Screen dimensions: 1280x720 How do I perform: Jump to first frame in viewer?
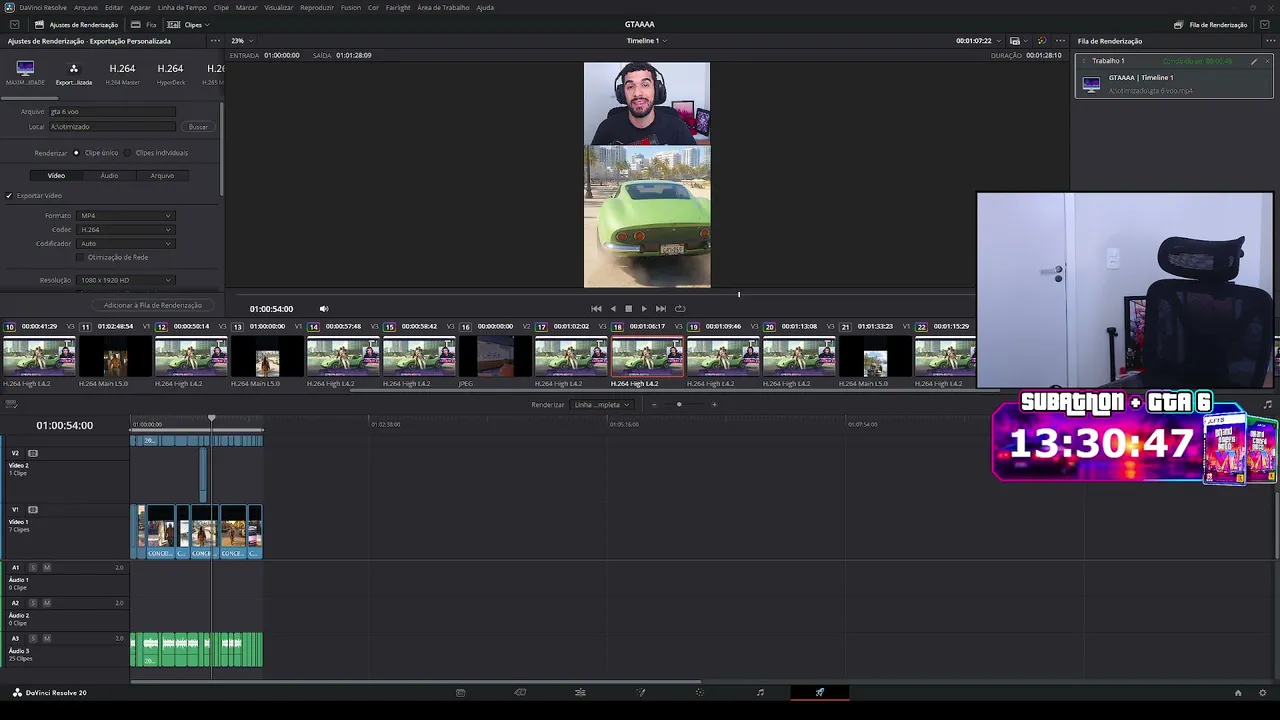pyautogui.click(x=596, y=309)
